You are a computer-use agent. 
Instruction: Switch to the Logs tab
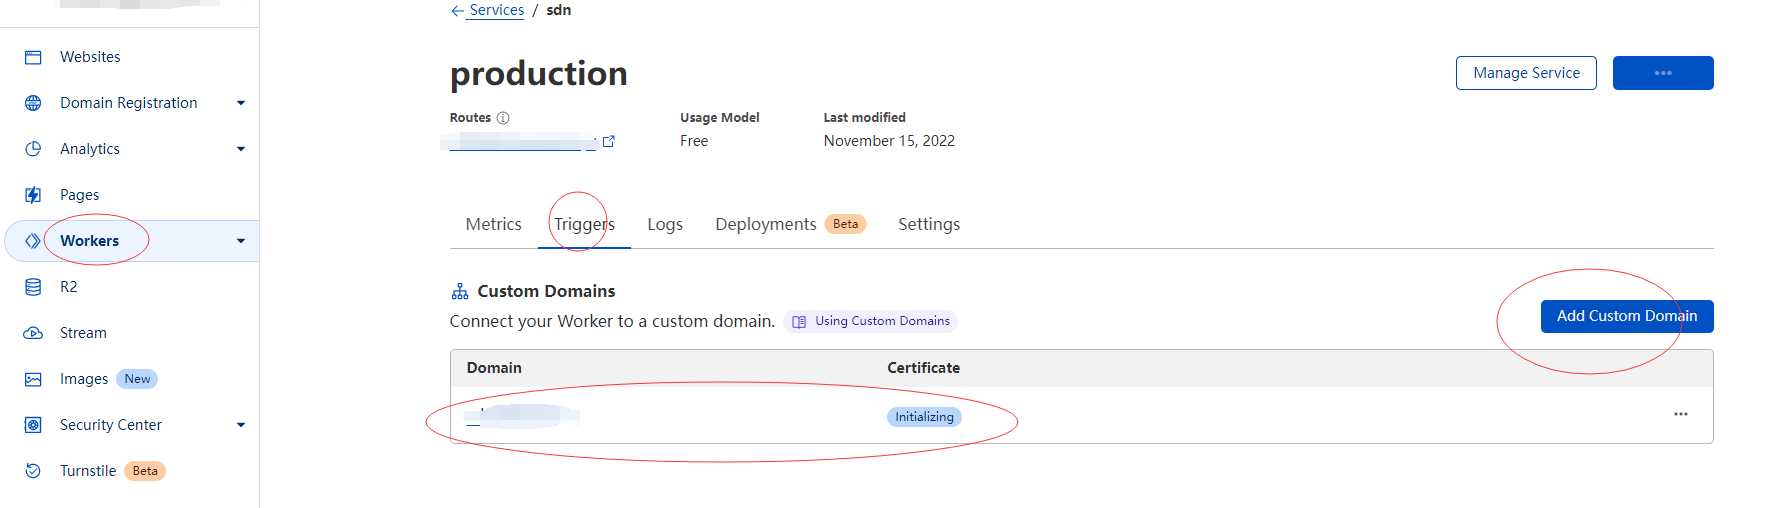tap(665, 224)
